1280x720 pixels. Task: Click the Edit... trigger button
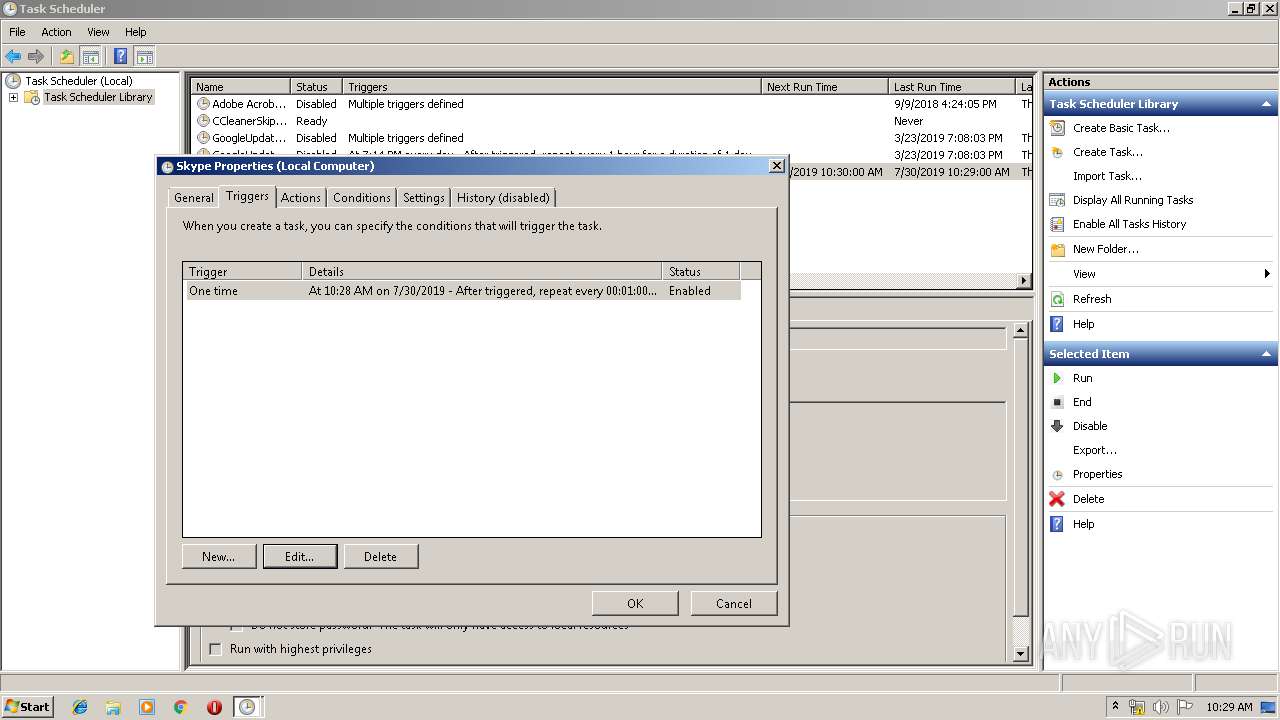tap(300, 557)
